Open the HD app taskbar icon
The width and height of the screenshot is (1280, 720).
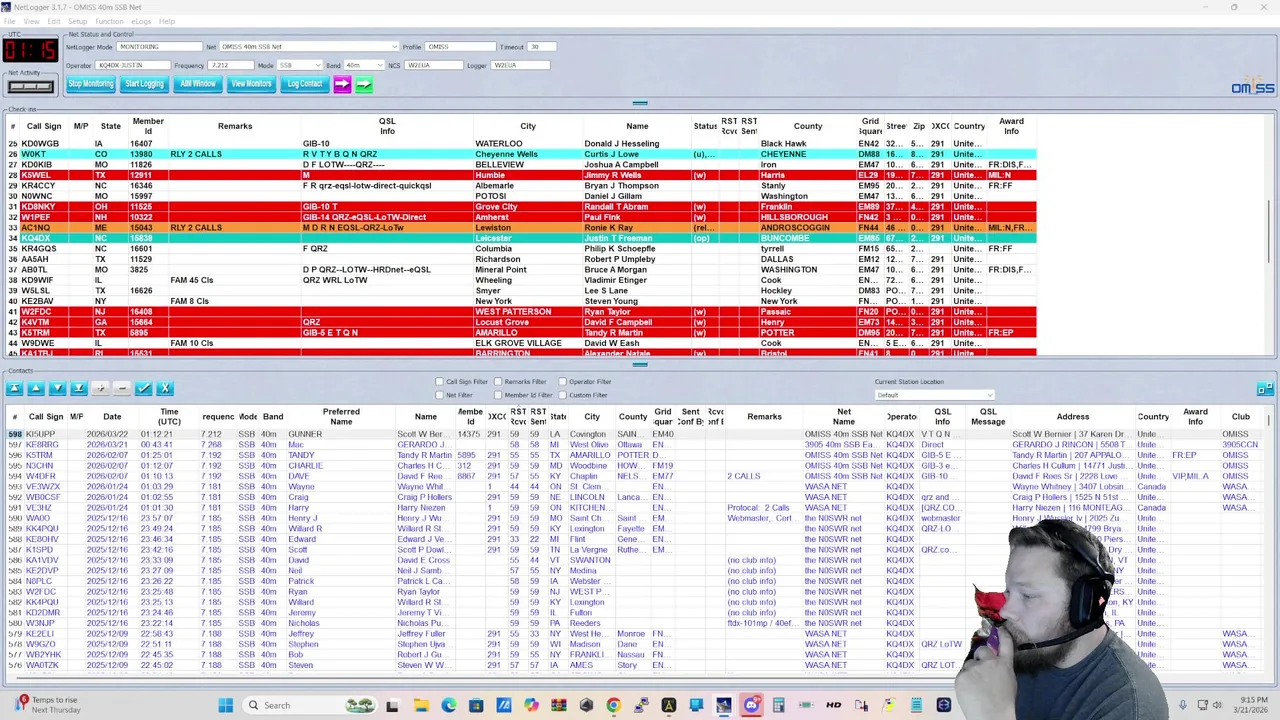coord(833,705)
